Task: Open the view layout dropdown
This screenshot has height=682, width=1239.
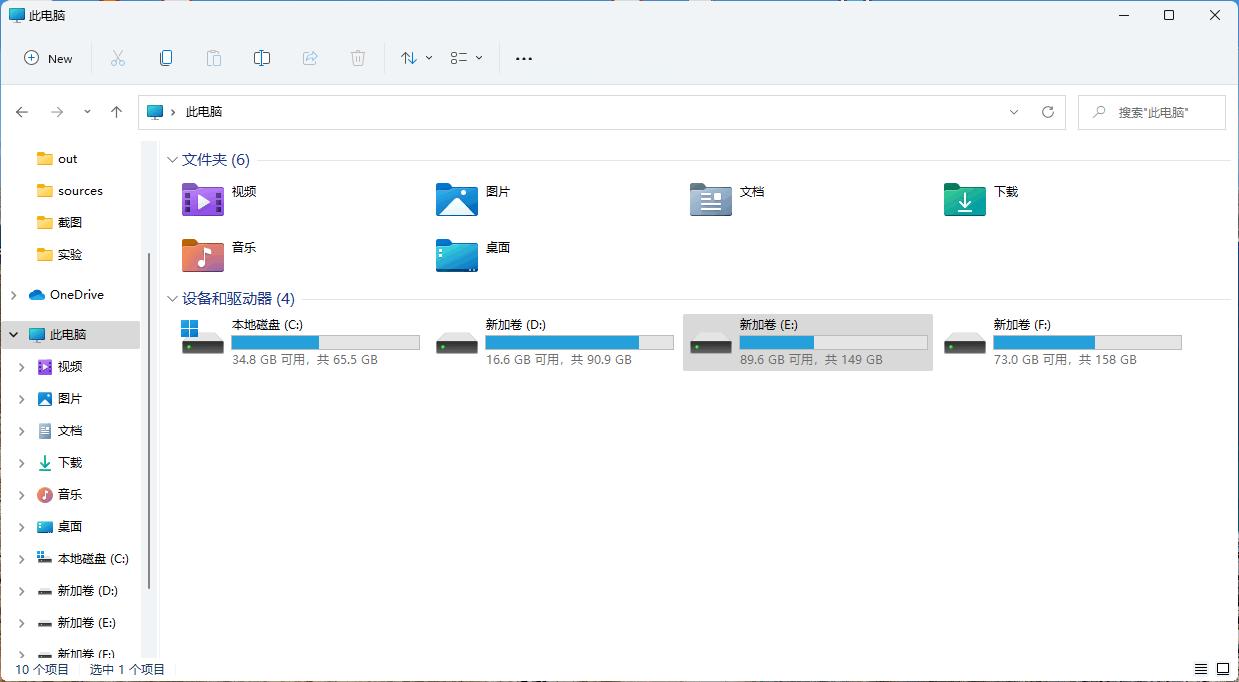Action: coord(465,58)
